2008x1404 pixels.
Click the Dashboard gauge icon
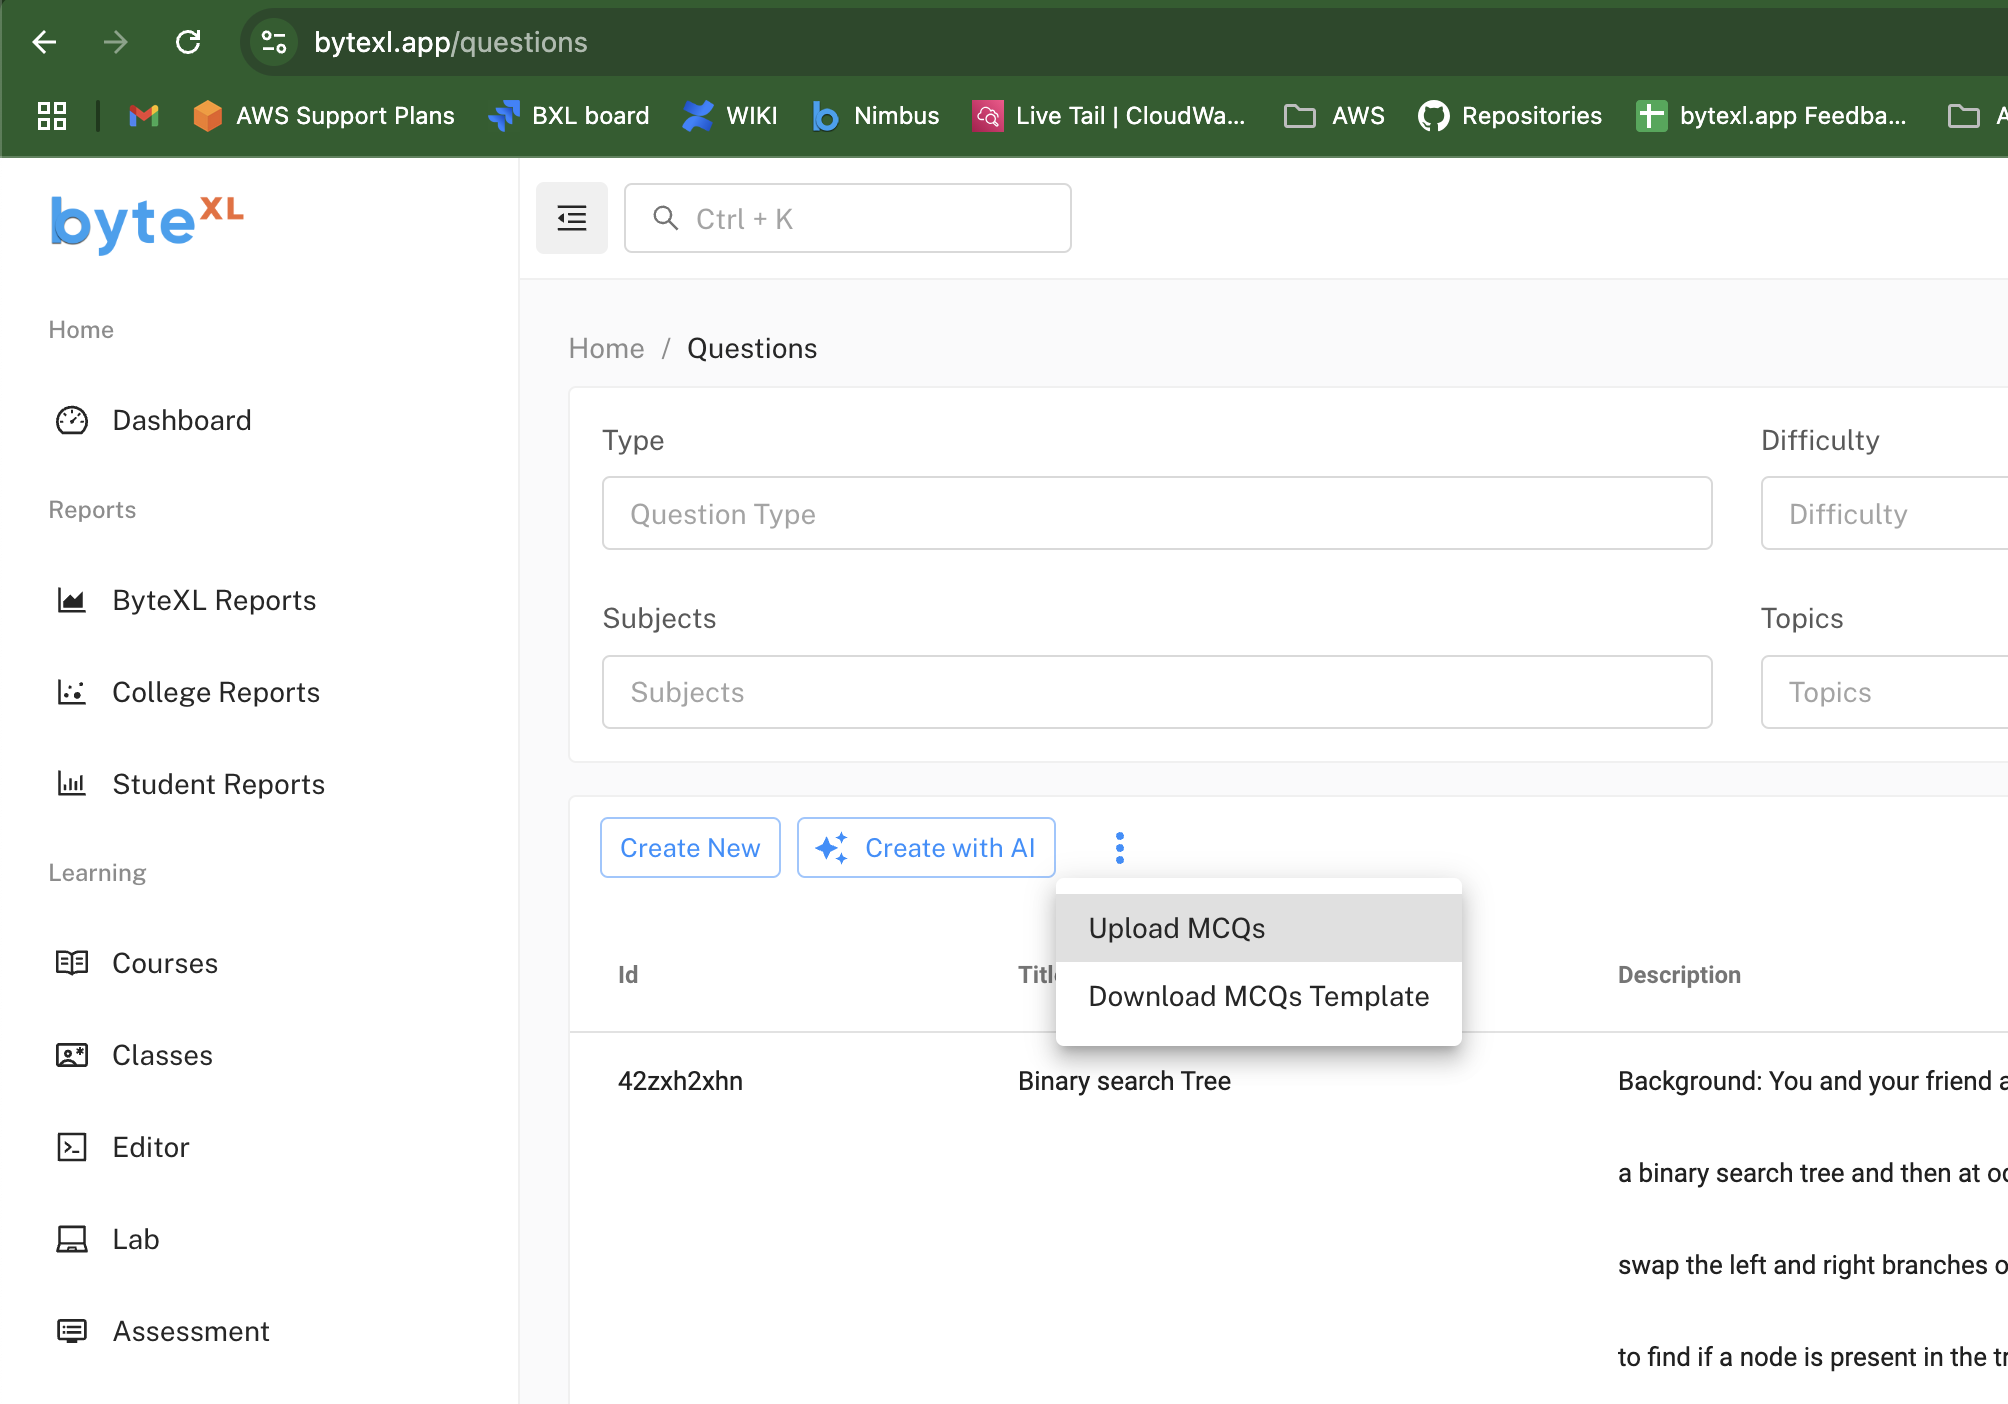72,420
